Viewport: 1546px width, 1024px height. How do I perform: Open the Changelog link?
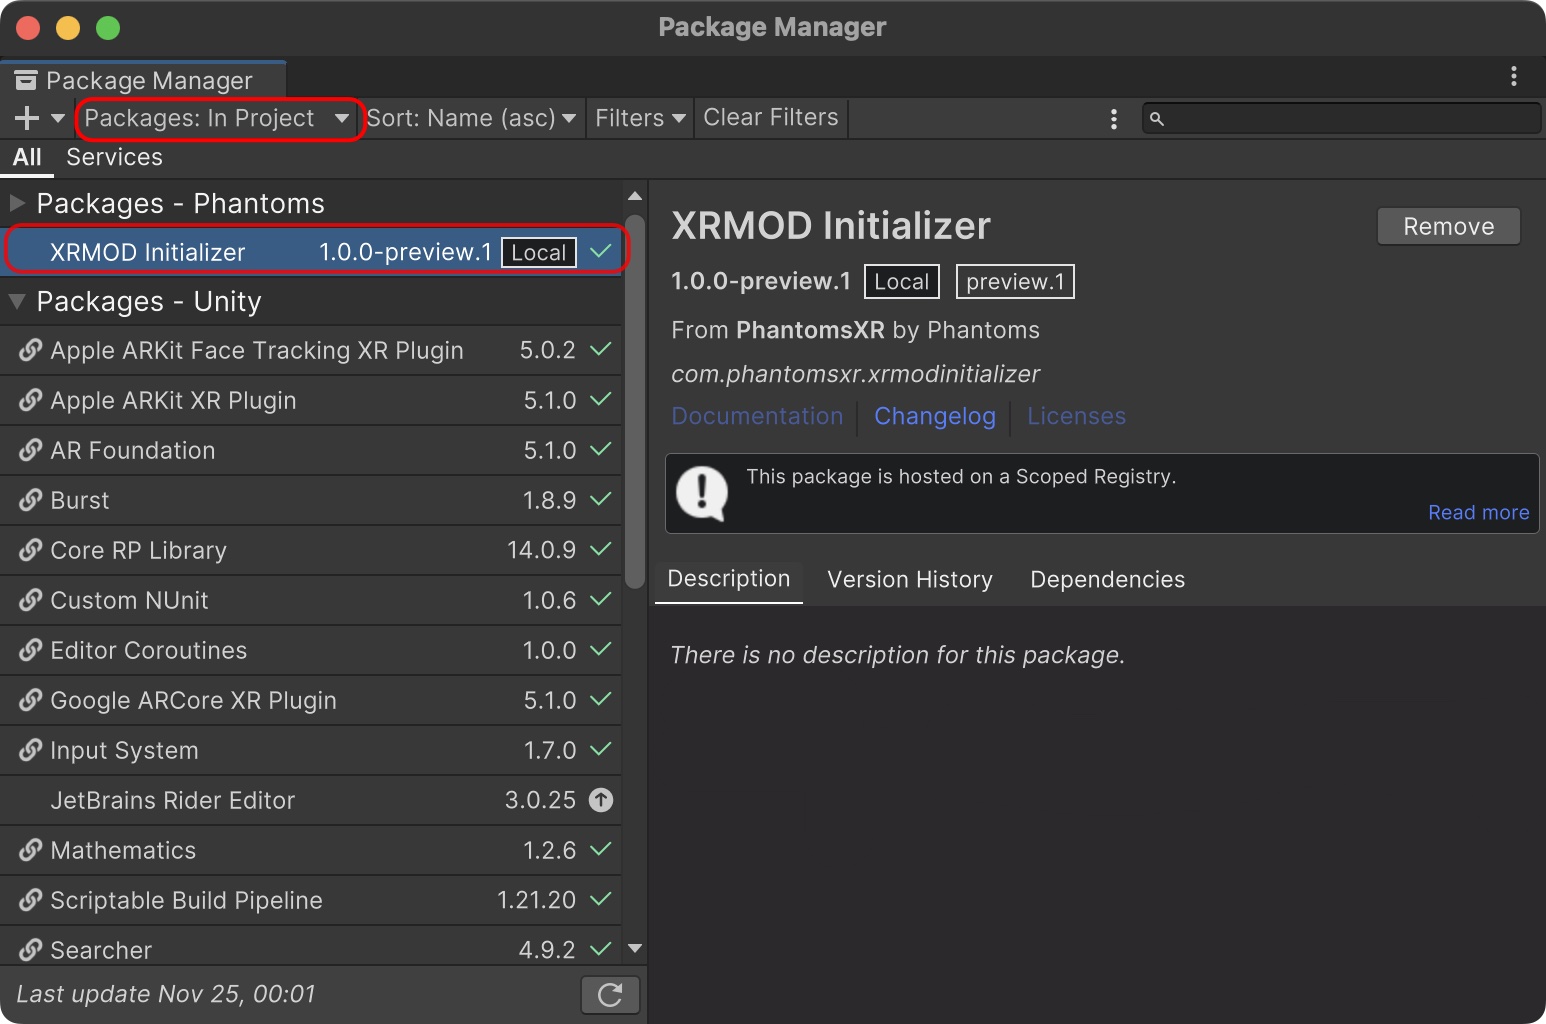935,416
